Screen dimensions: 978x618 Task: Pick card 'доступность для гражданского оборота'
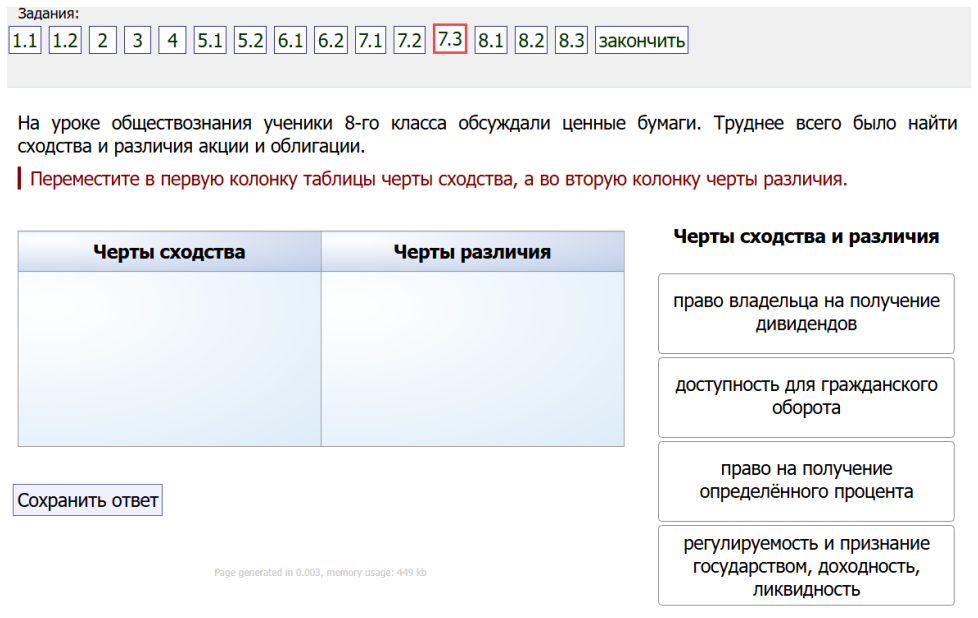[806, 397]
